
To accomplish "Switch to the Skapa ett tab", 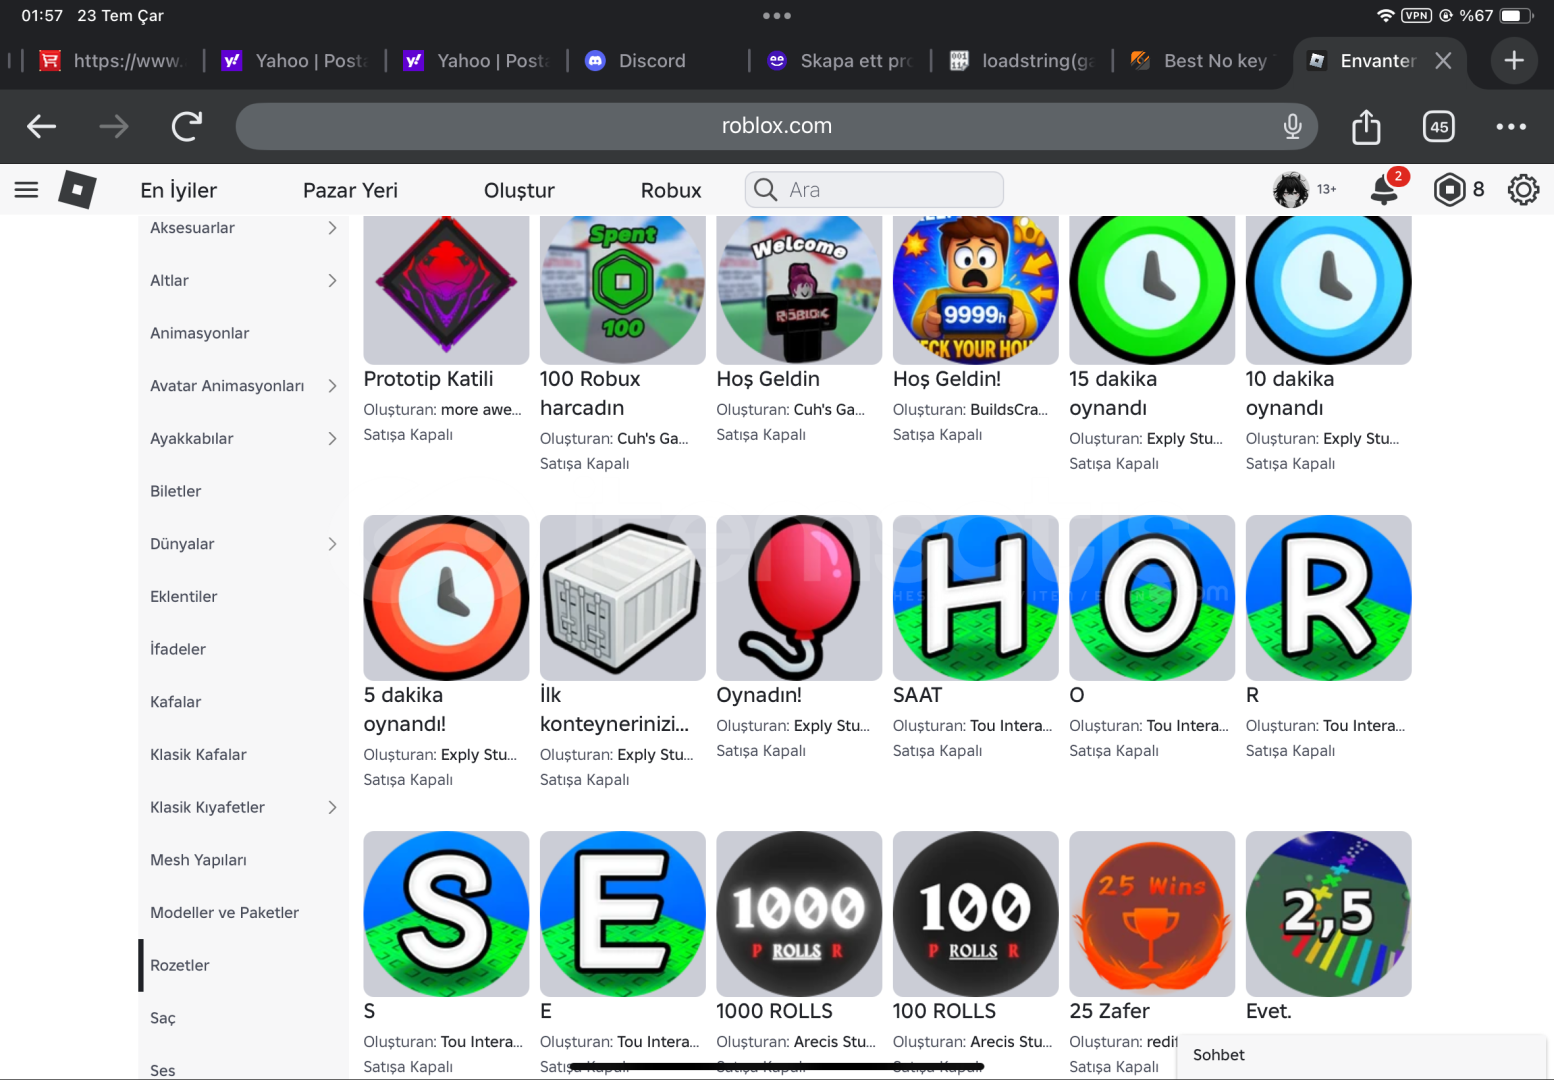I will pyautogui.click(x=840, y=61).
